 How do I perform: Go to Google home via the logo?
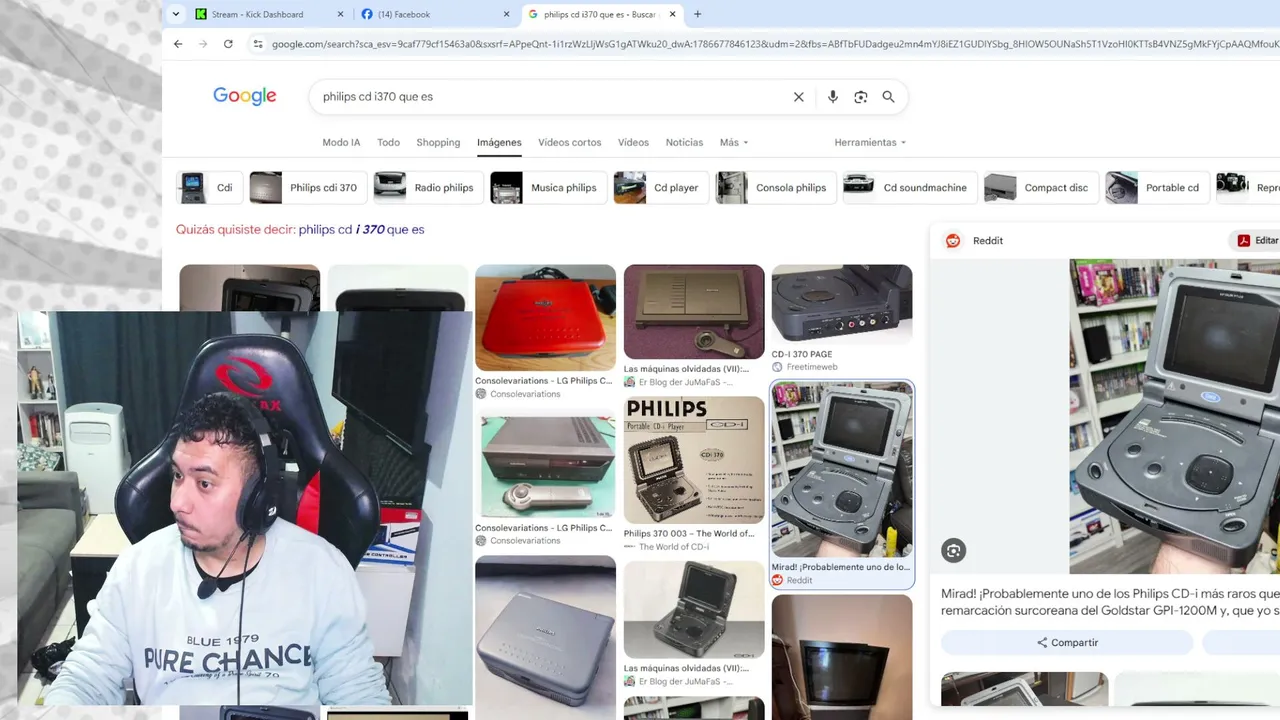pyautogui.click(x=245, y=96)
